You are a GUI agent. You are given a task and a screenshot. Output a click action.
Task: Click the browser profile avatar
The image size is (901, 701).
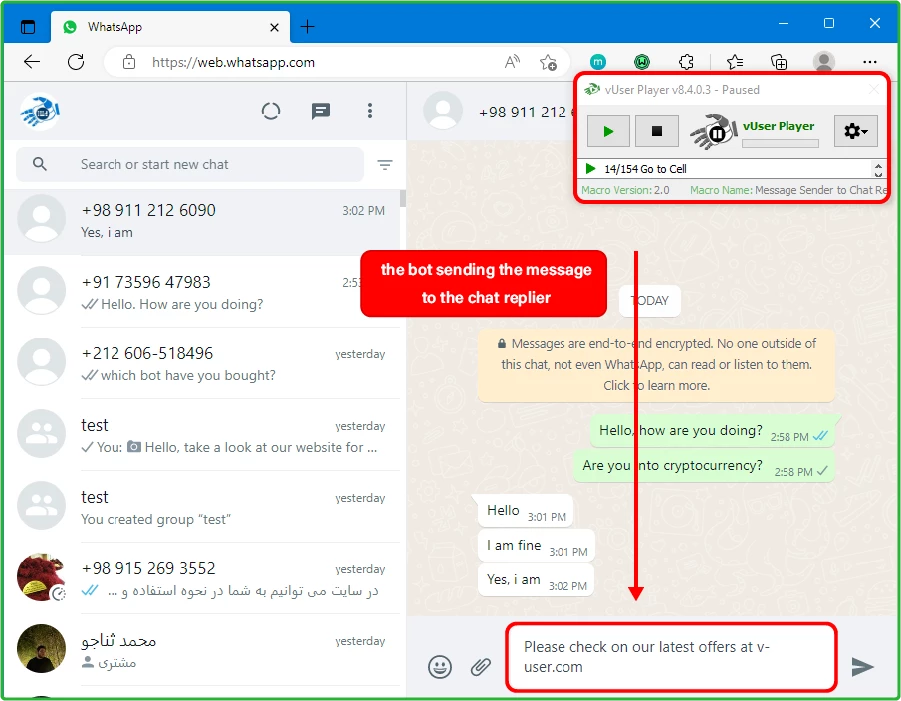[x=823, y=61]
